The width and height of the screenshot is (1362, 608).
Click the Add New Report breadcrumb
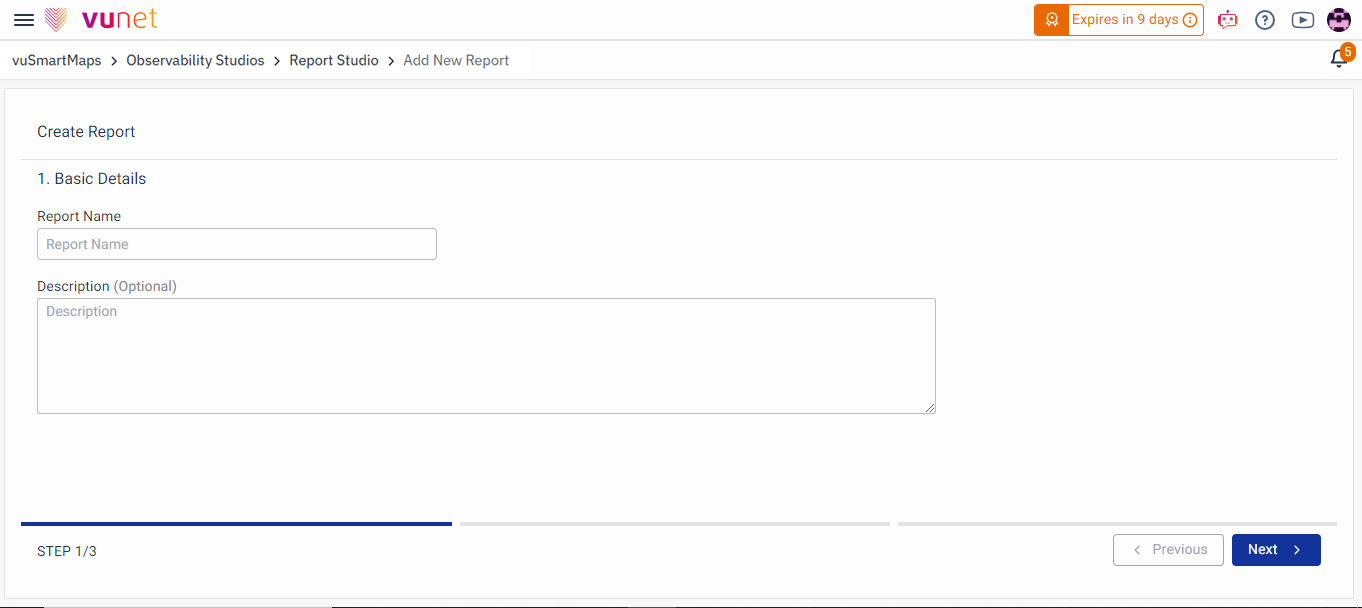(456, 61)
